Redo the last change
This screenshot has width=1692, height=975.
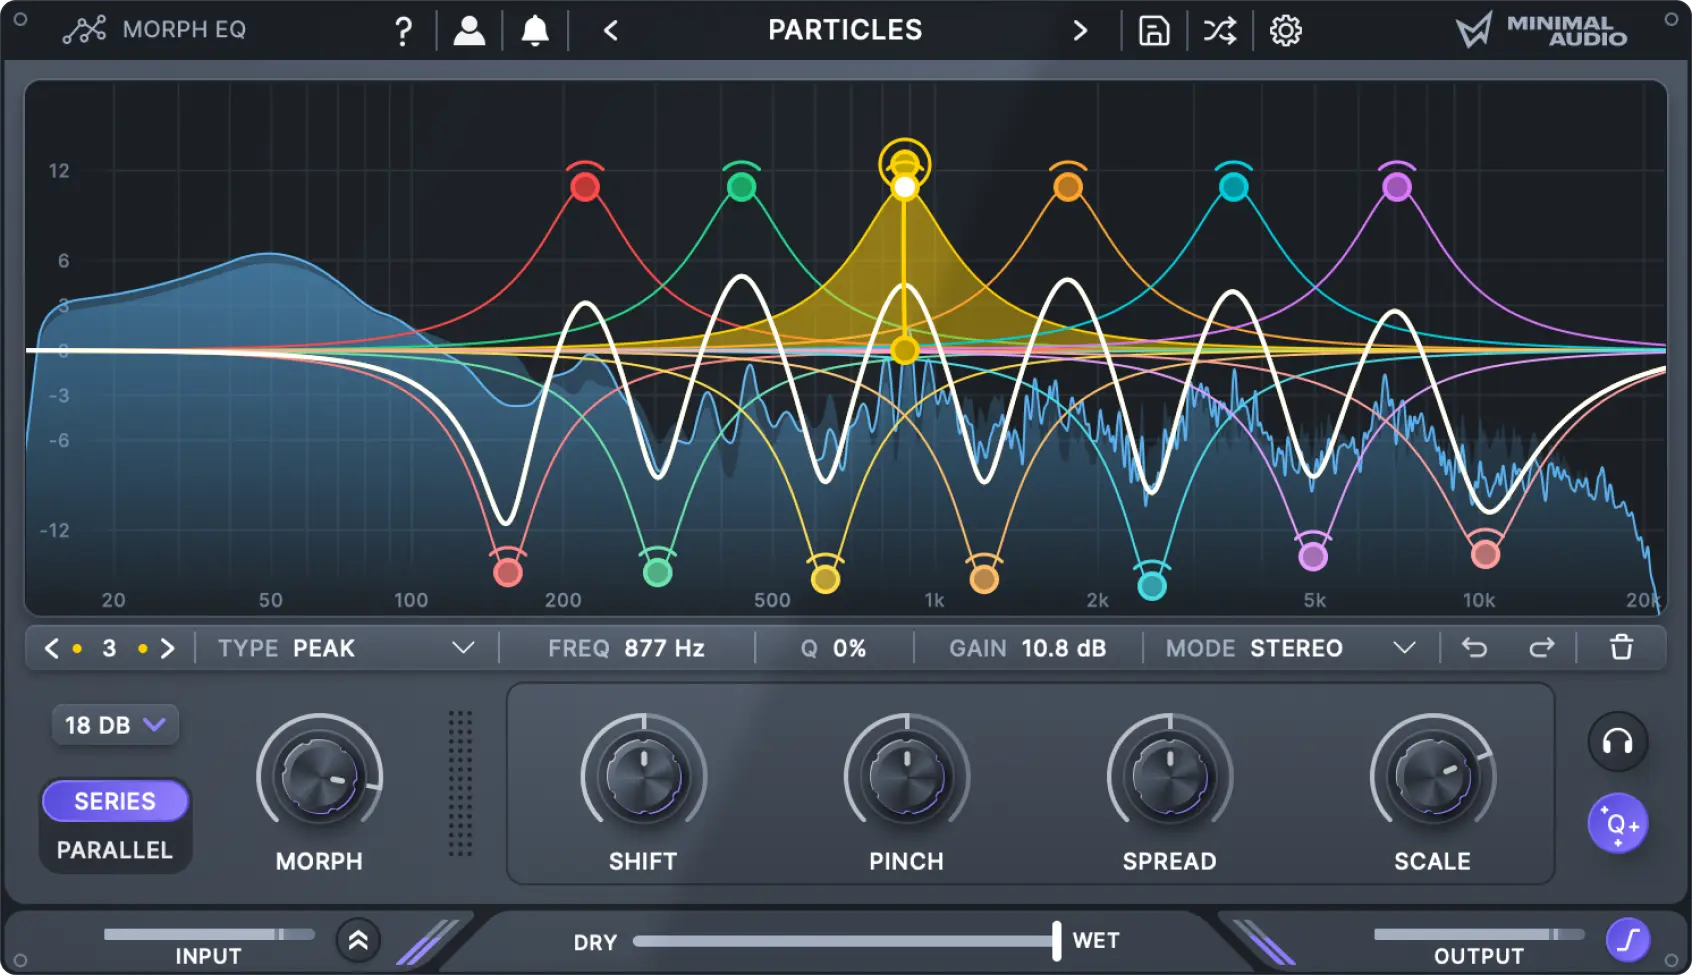(1541, 648)
